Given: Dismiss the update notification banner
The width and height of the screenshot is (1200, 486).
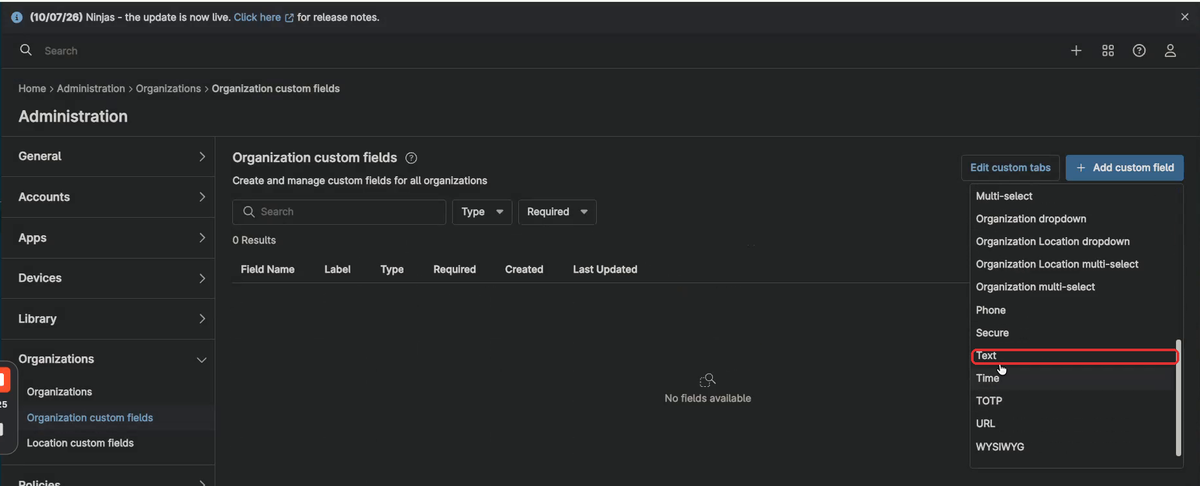Looking at the screenshot, I should click(x=1185, y=17).
